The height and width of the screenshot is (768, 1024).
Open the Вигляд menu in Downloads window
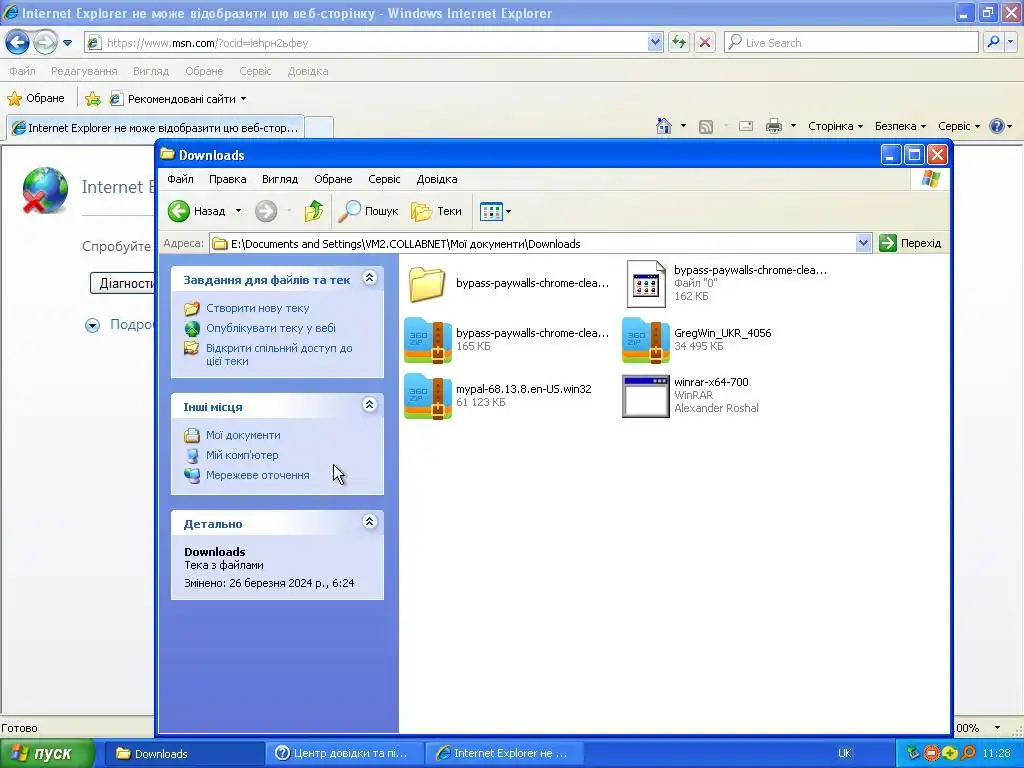pos(280,179)
